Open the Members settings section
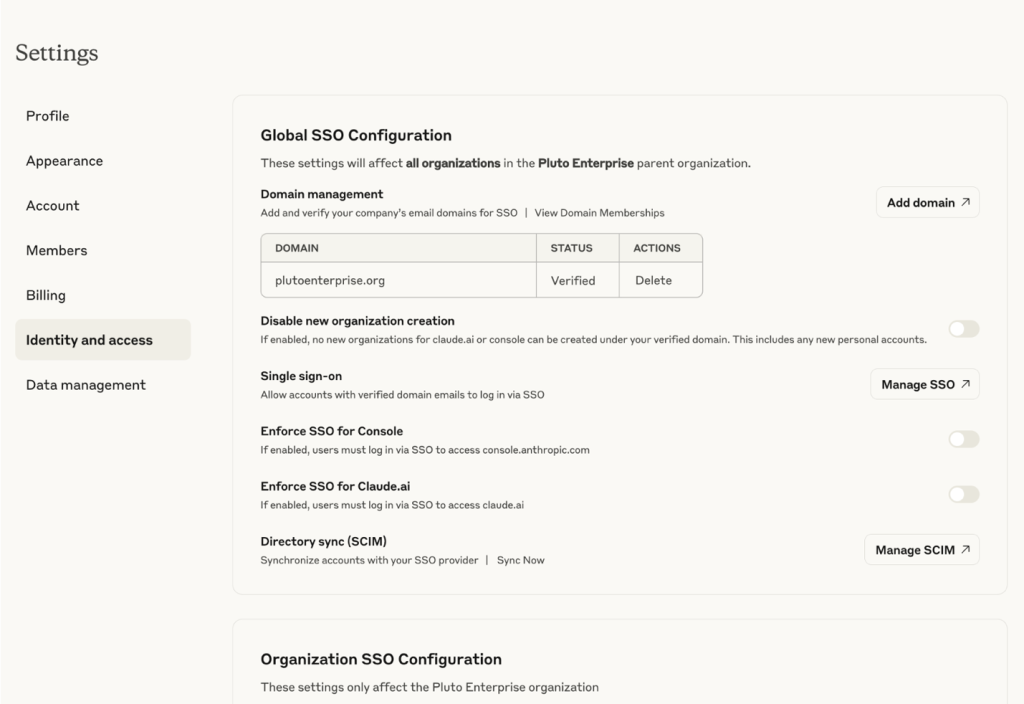Screen dimensions: 1024x704 pos(56,251)
